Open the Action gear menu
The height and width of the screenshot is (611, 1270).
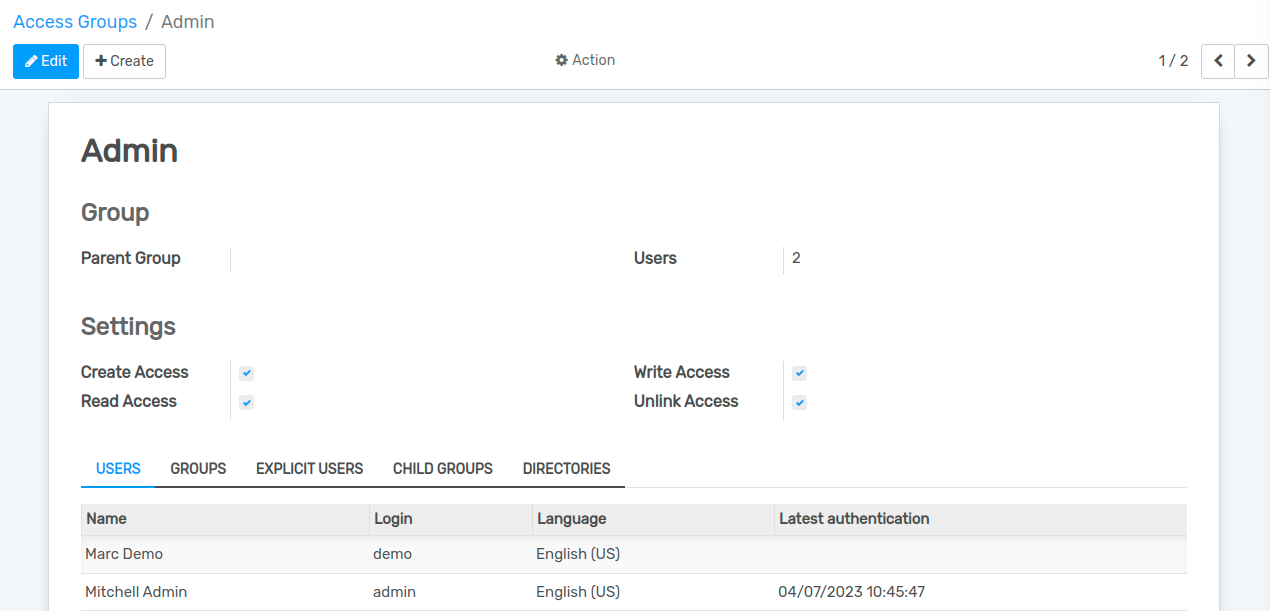click(x=585, y=60)
